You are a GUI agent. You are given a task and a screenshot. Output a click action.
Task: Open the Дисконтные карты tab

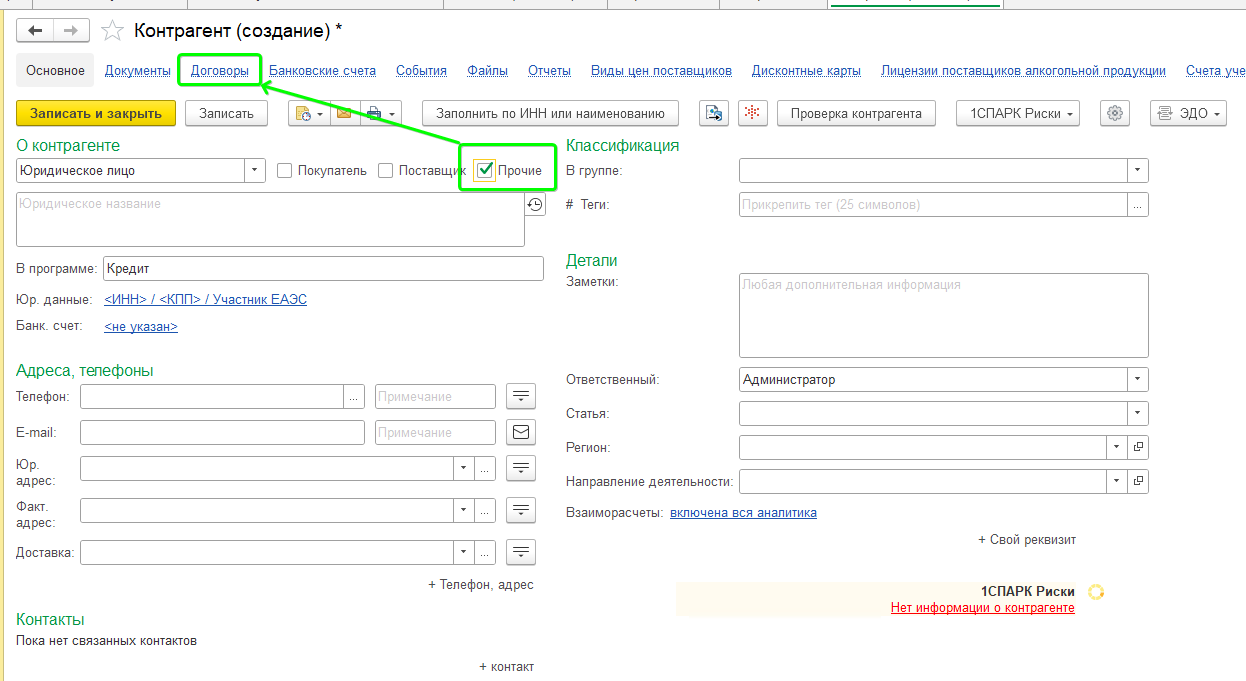[x=807, y=71]
